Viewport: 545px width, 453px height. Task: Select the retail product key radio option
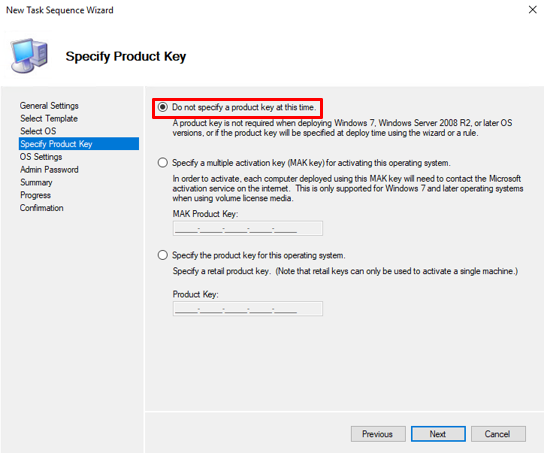162,255
